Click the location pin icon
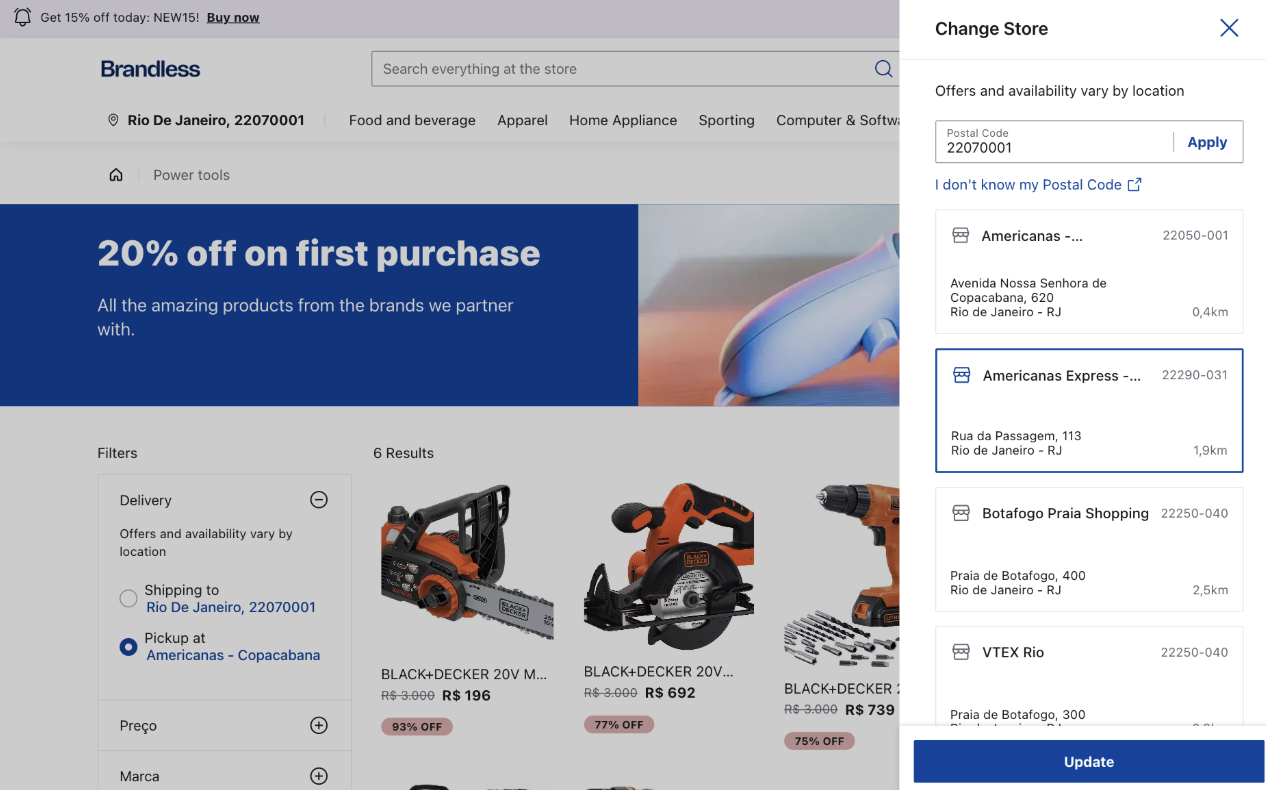 click(113, 120)
